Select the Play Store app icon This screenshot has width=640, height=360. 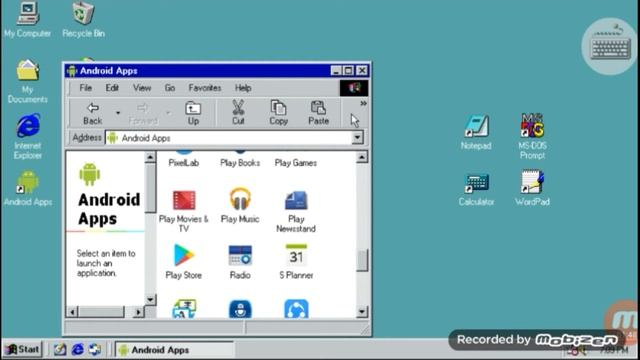(x=184, y=255)
